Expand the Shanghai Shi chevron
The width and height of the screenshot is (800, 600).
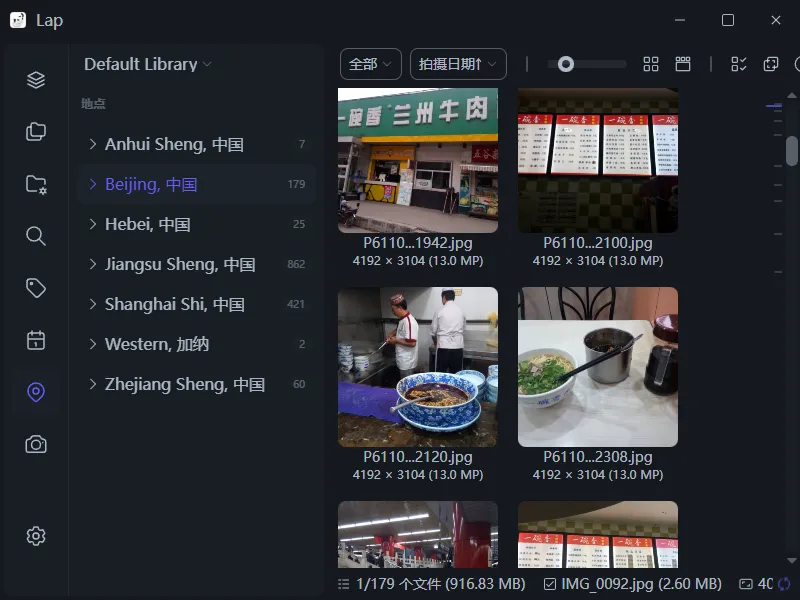92,304
